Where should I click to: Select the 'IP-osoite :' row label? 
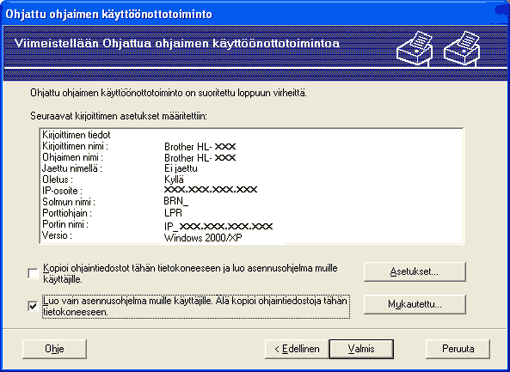point(62,191)
